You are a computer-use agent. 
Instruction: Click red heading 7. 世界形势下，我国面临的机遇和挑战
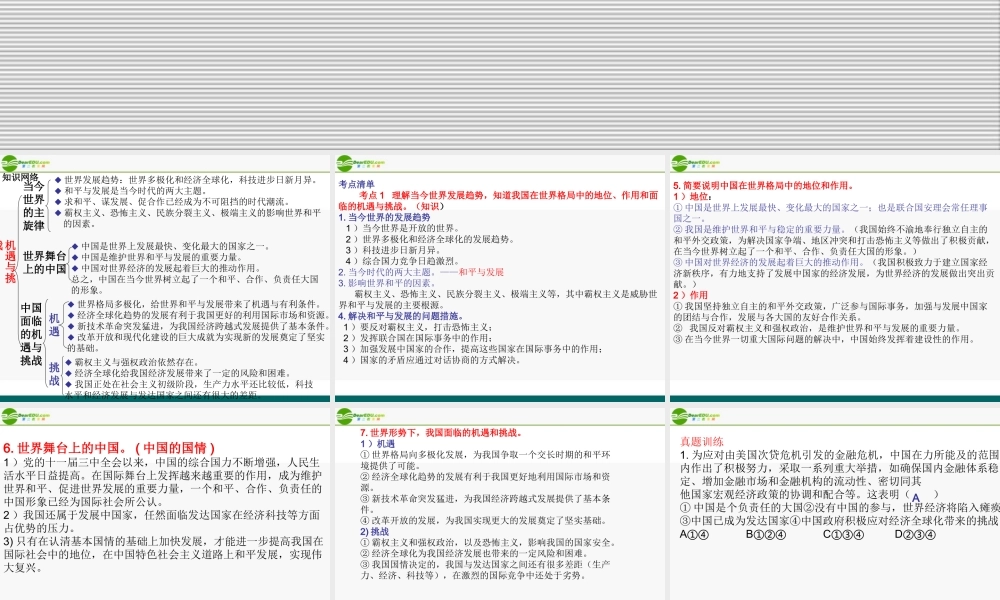pos(442,433)
